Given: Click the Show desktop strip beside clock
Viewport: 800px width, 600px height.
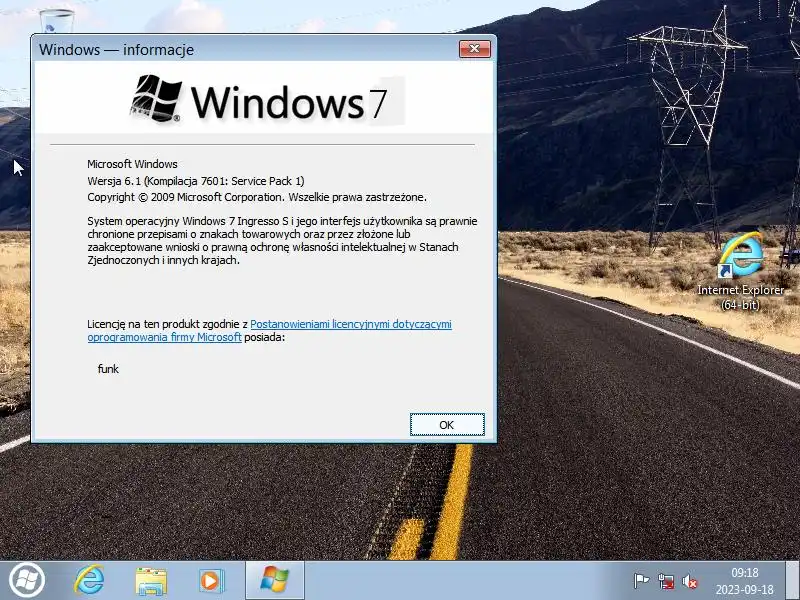Looking at the screenshot, I should [x=792, y=580].
